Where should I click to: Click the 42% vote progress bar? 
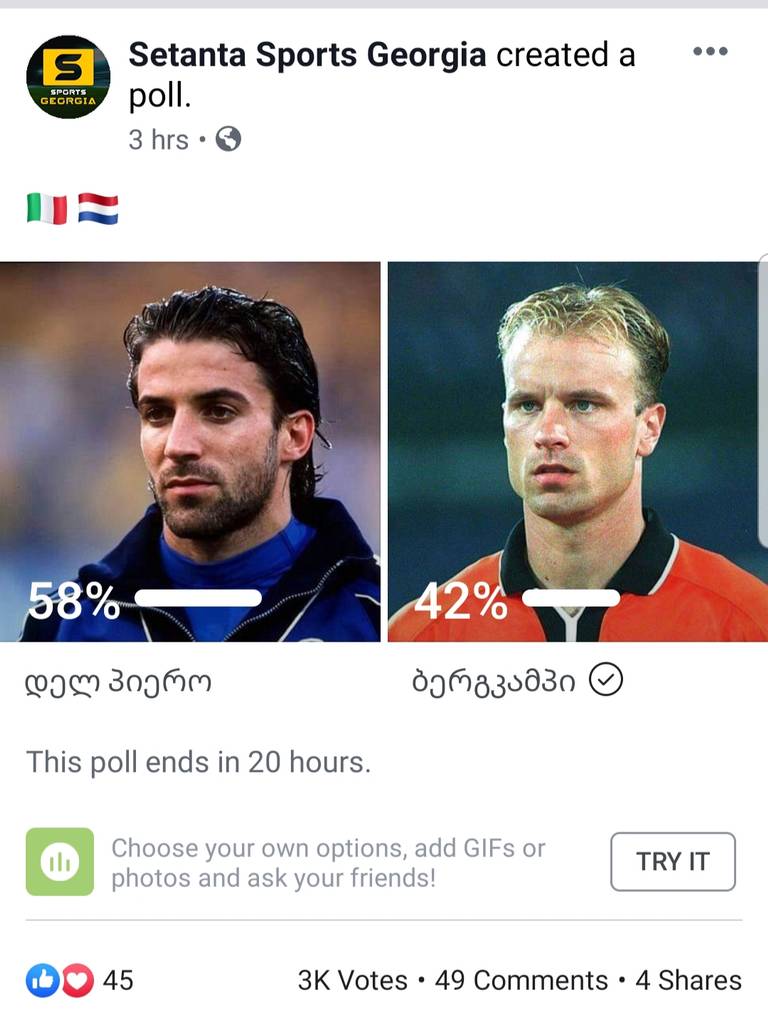(x=570, y=598)
